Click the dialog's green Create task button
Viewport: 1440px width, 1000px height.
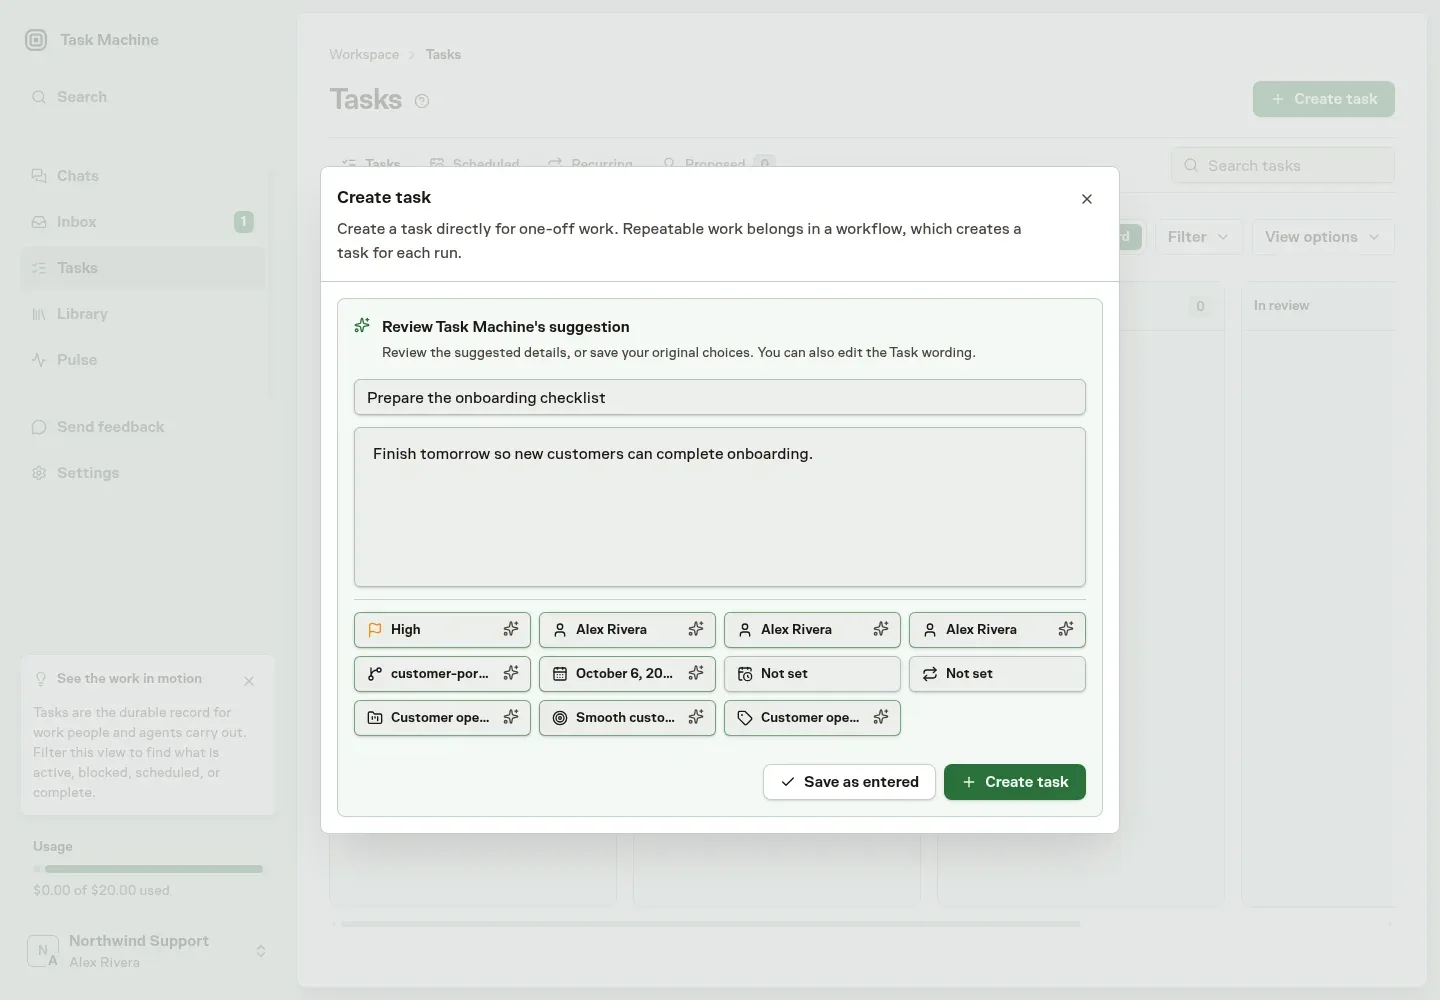point(1015,782)
